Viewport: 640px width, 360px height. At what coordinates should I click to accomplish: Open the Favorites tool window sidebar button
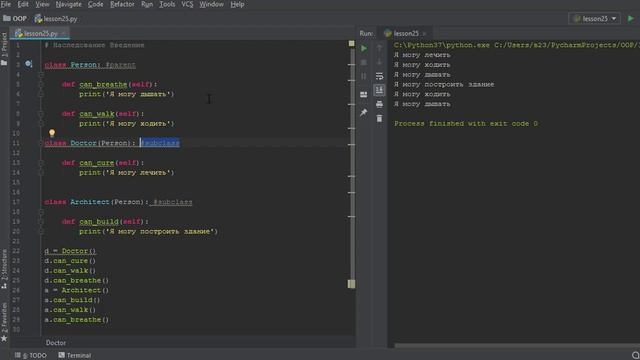(4, 322)
